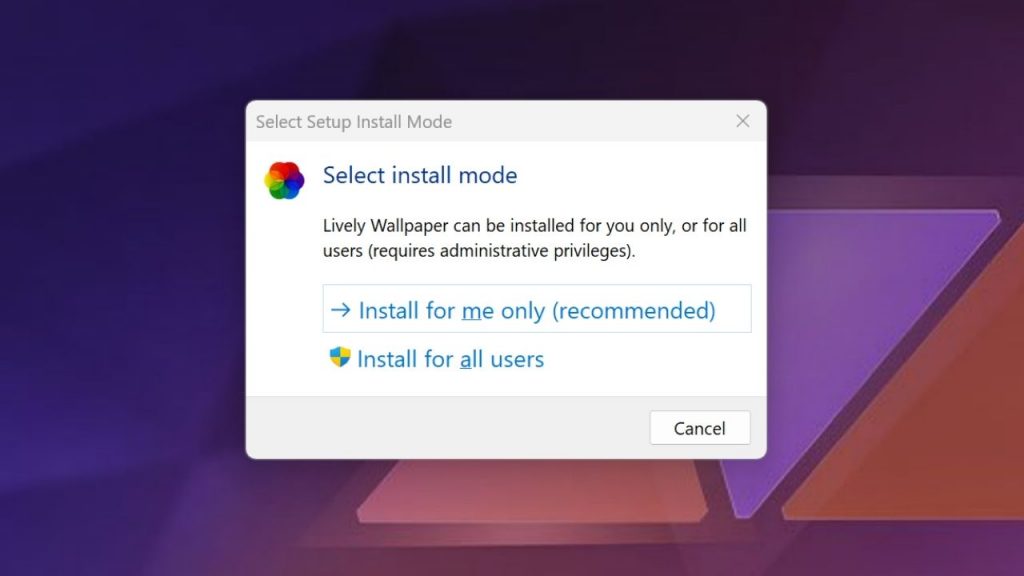1024x576 pixels.
Task: Click the gray footer area beside Cancel
Action: [447, 428]
